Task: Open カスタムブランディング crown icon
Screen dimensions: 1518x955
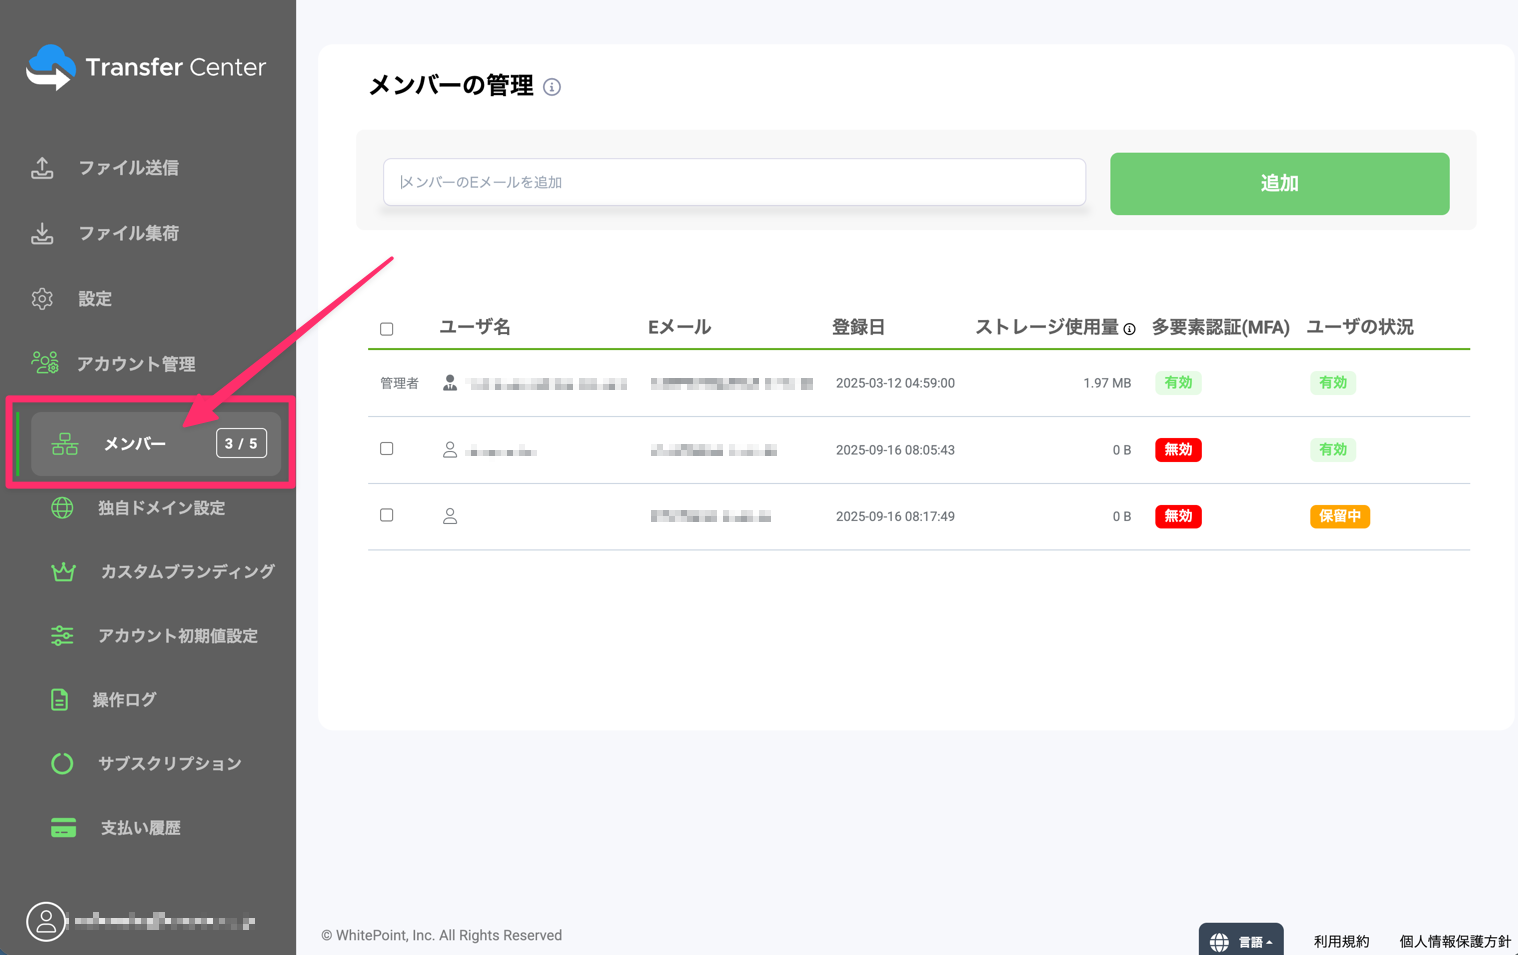Action: [x=62, y=571]
